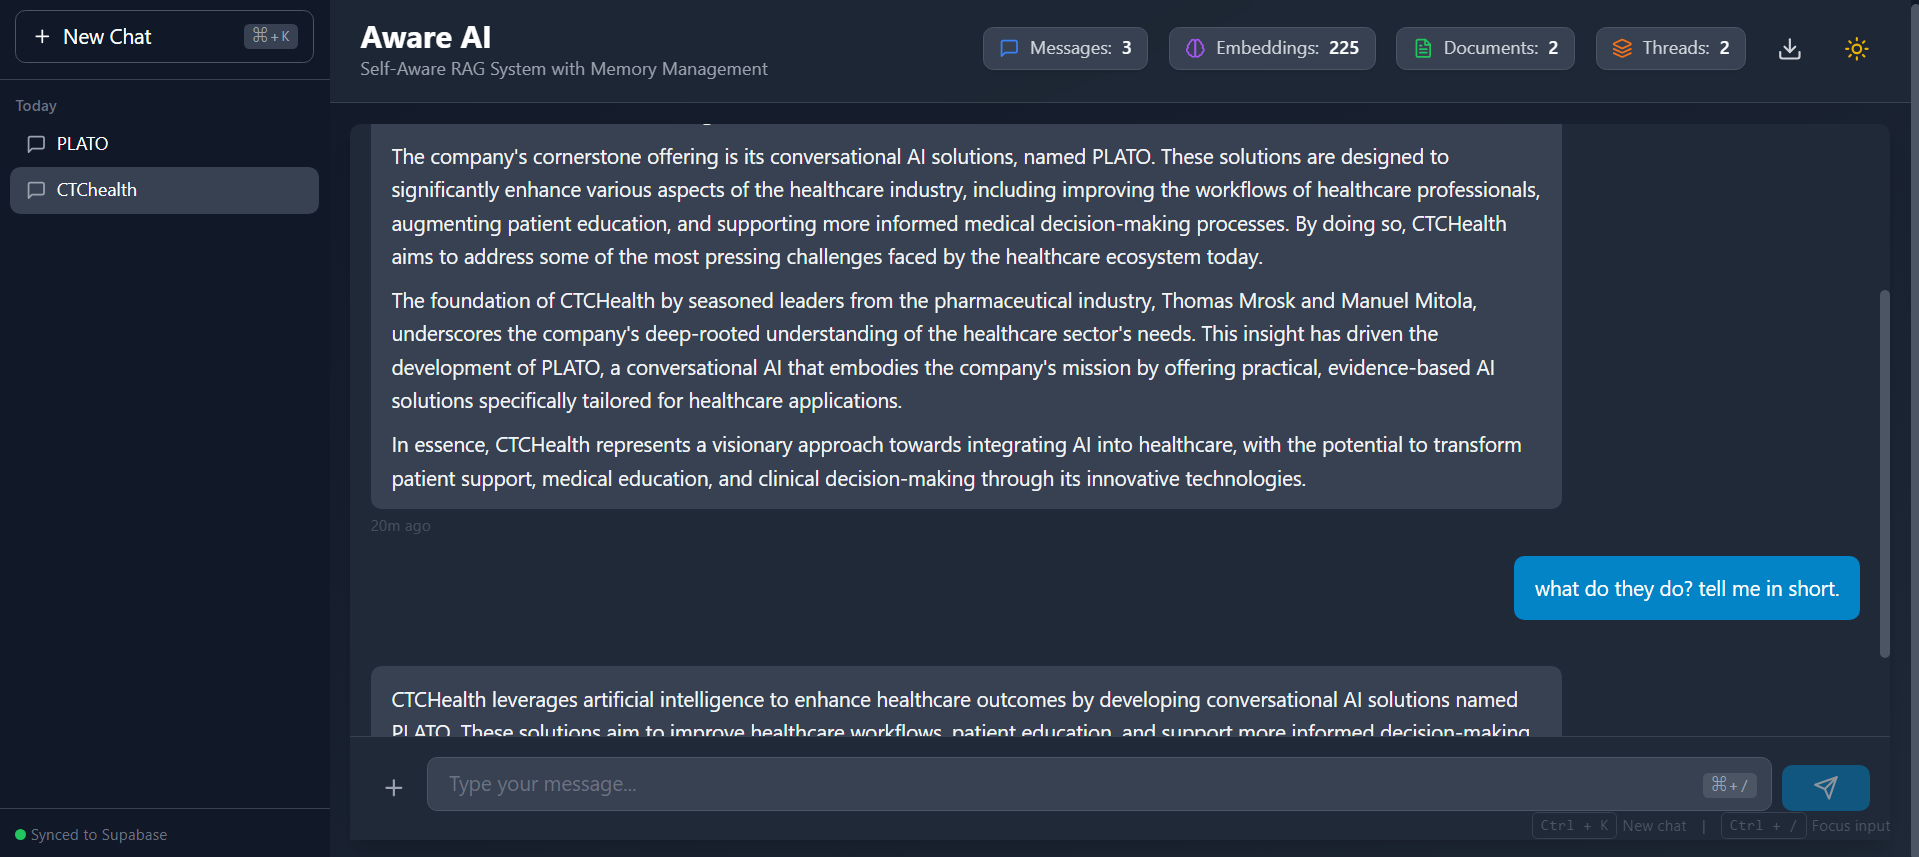Click the Embeddings brain icon
This screenshot has width=1919, height=857.
[1195, 48]
